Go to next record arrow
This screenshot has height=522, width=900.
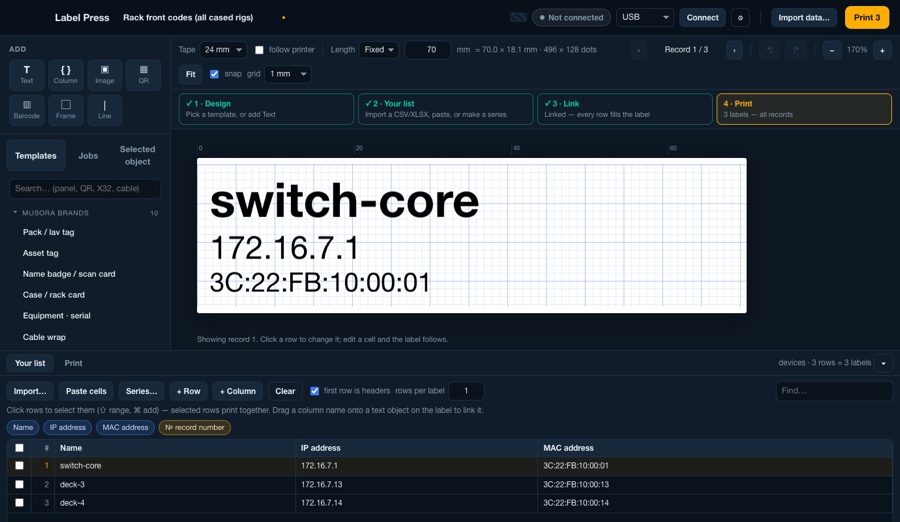pos(734,51)
